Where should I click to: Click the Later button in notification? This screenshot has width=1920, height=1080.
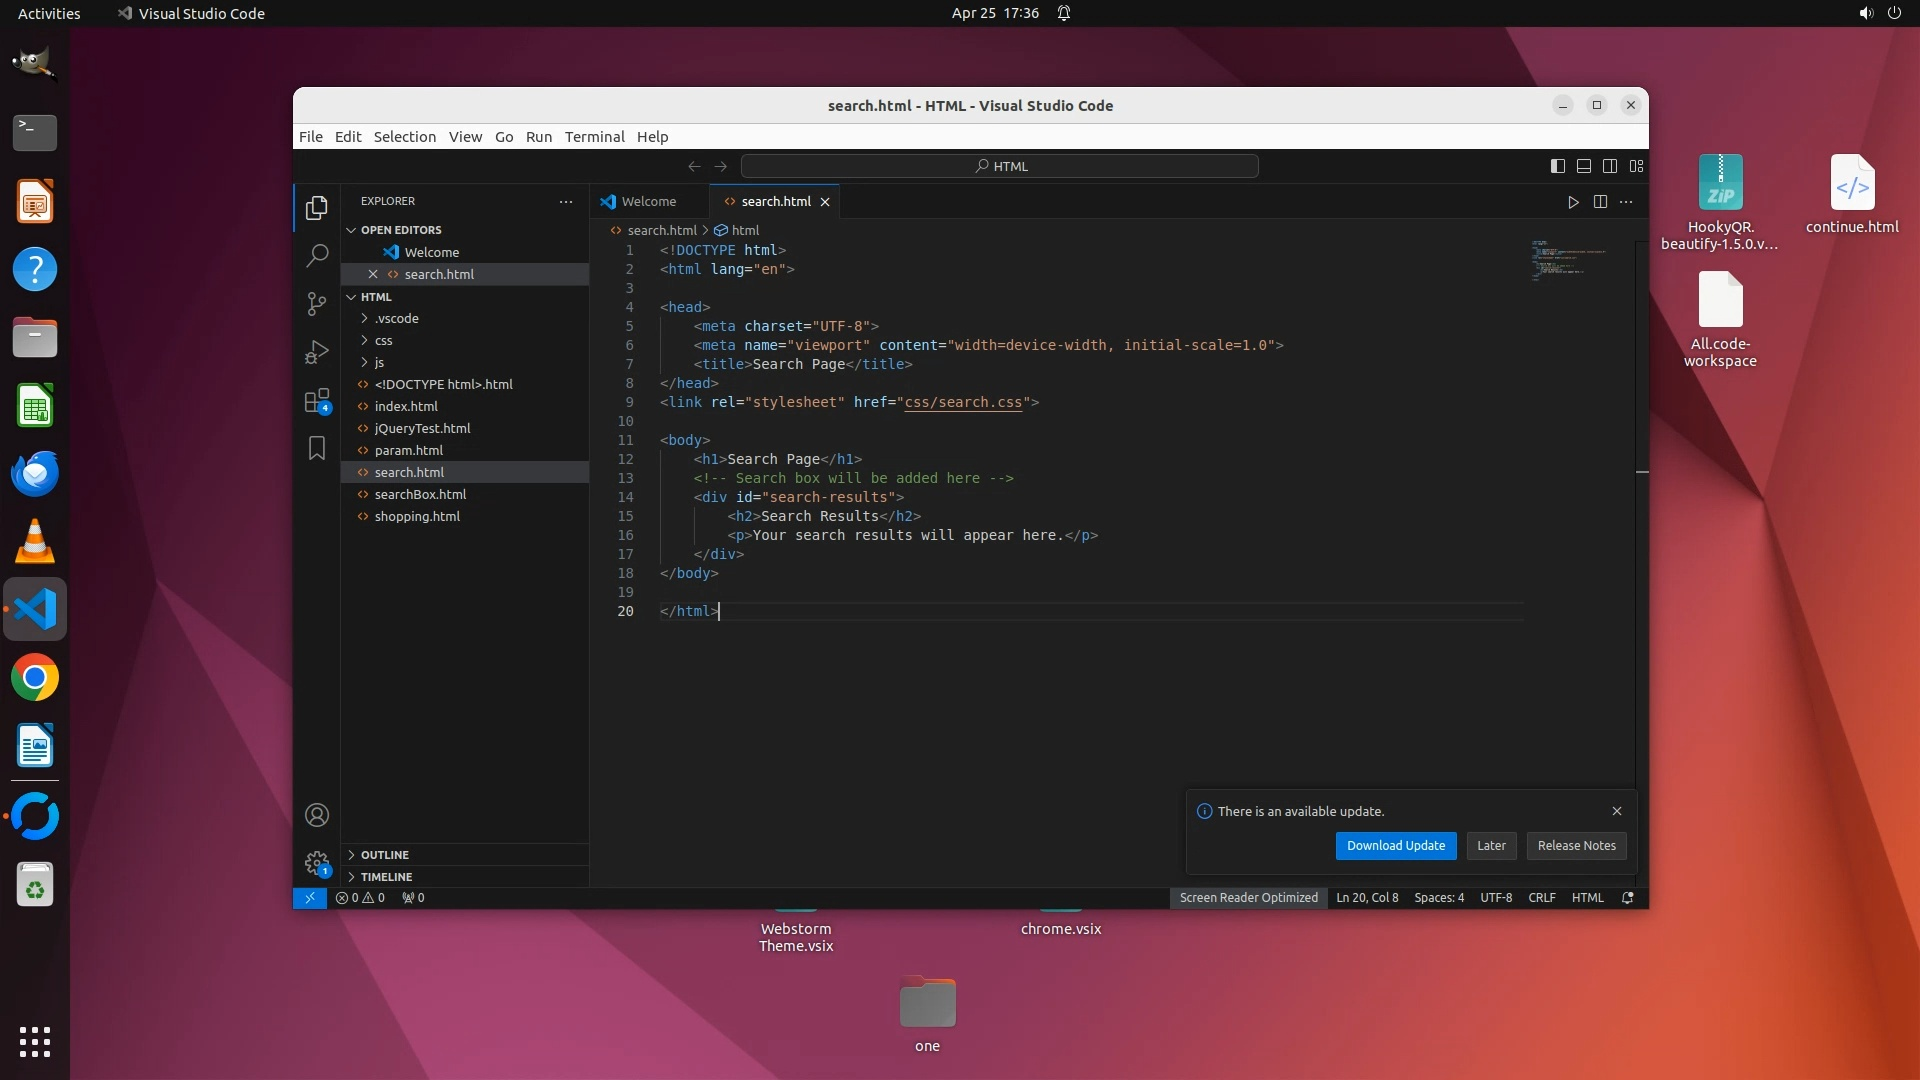(x=1491, y=846)
